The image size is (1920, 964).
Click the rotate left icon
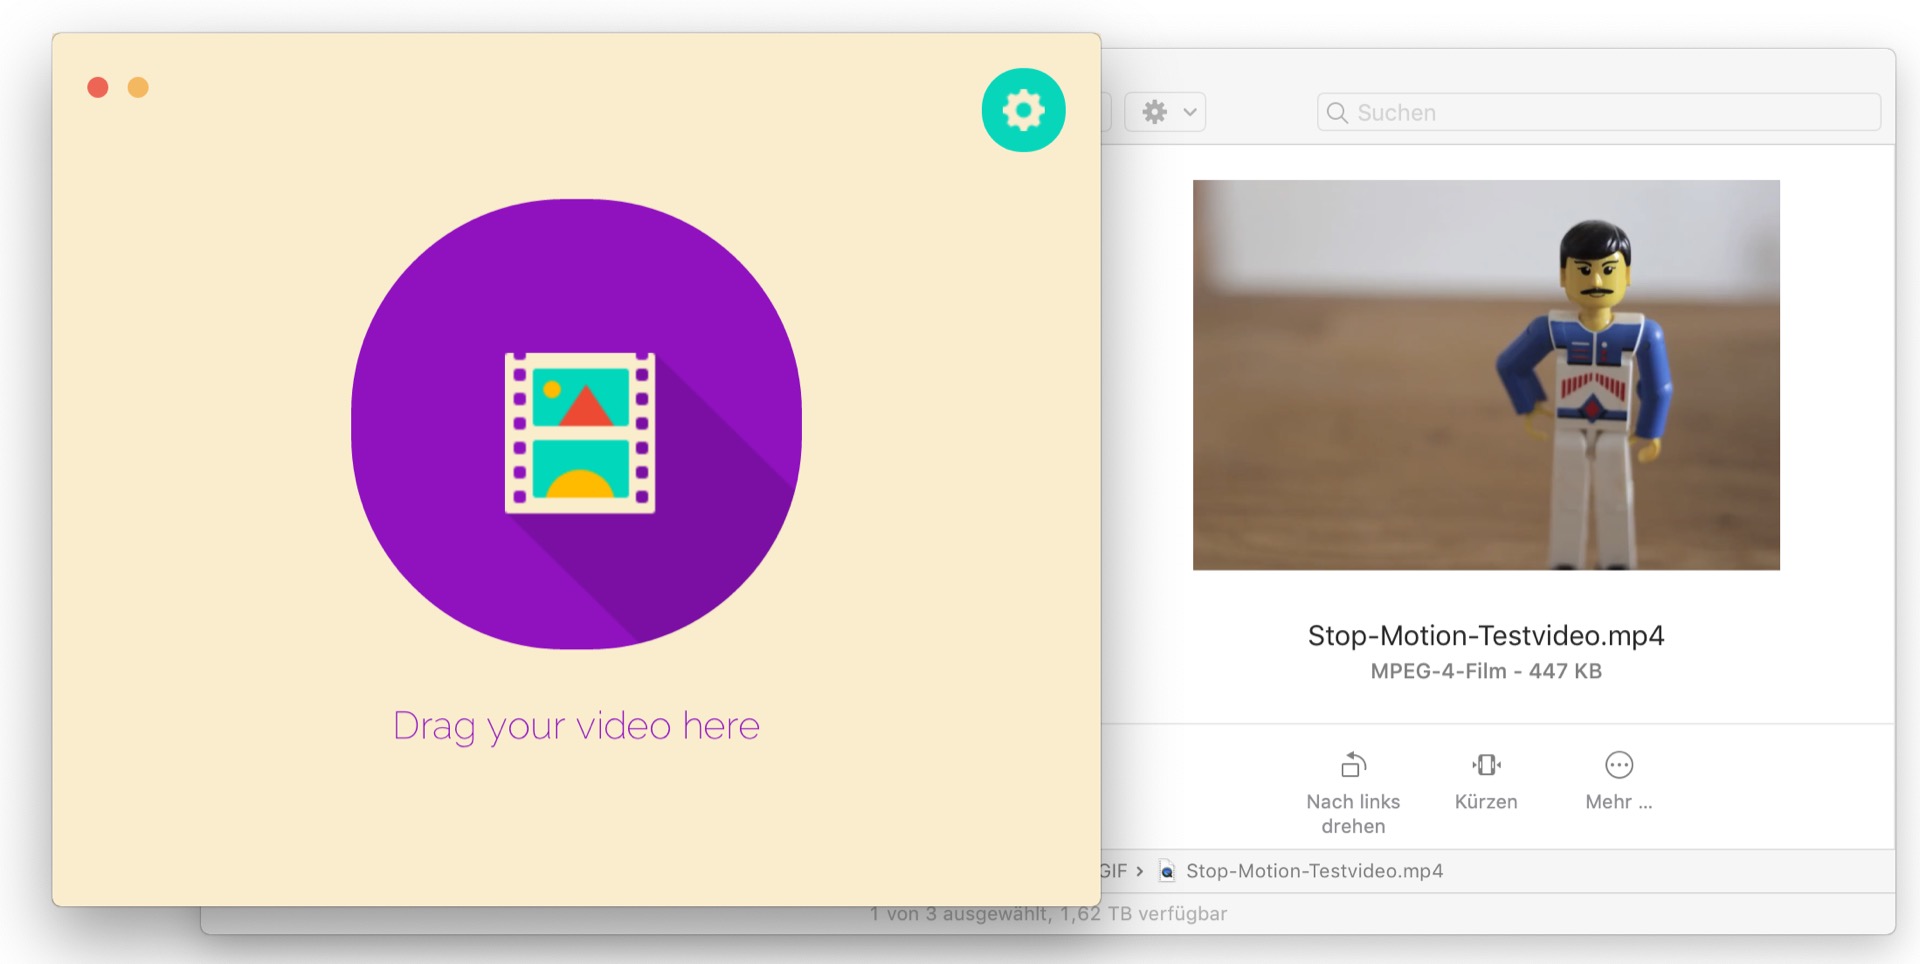click(1353, 765)
